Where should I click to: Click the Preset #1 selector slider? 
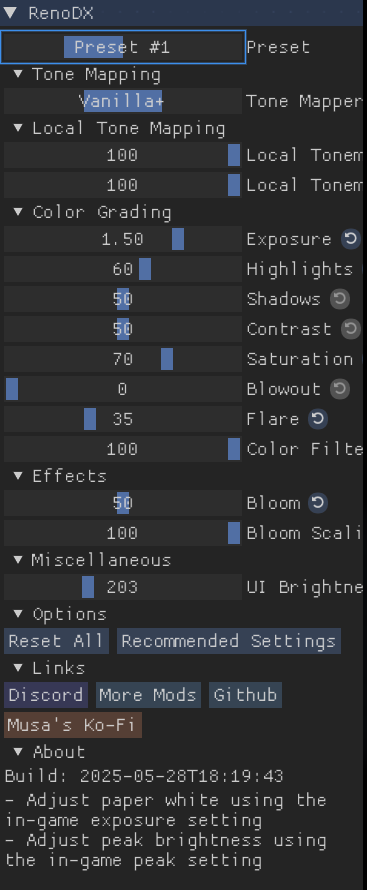pos(123,47)
